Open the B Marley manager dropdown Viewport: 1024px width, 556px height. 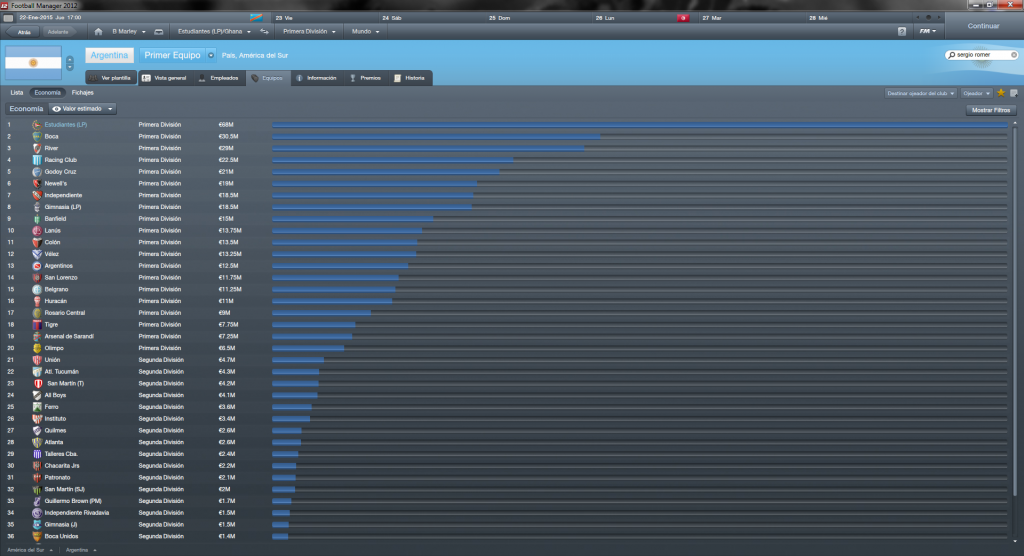point(129,31)
